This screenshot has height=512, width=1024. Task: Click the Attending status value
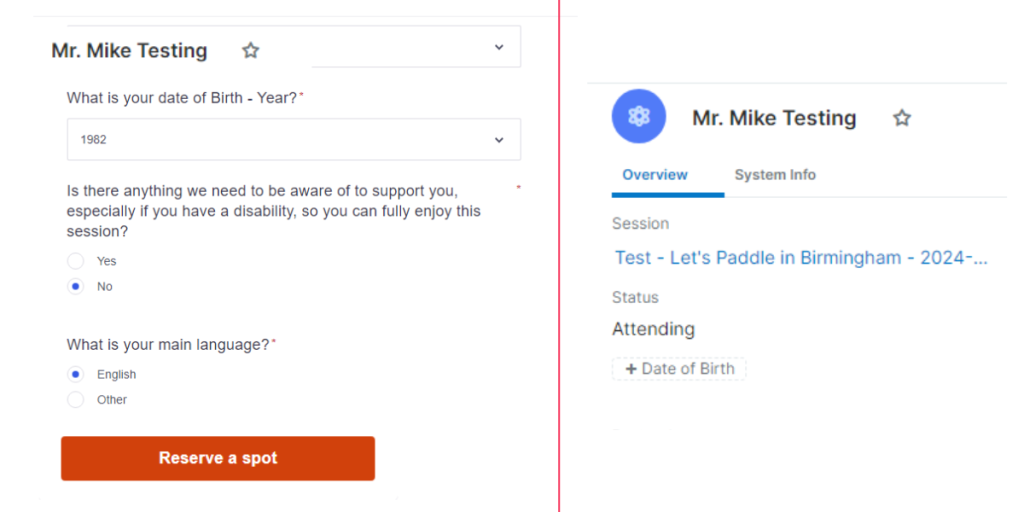(653, 329)
